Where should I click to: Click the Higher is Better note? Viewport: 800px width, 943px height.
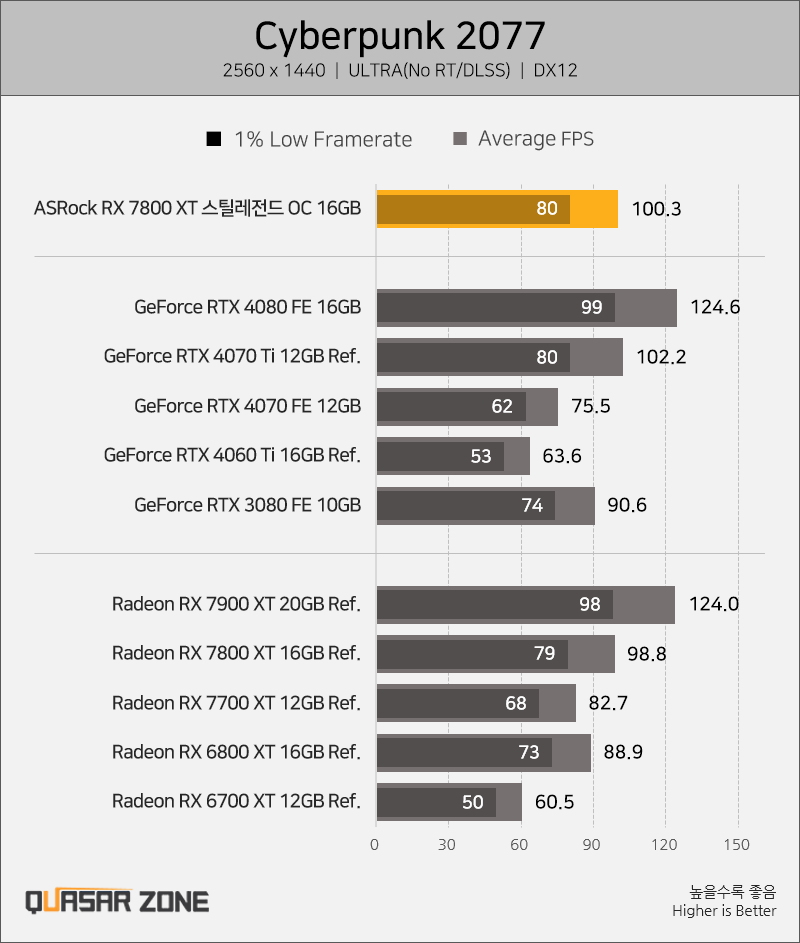724,911
